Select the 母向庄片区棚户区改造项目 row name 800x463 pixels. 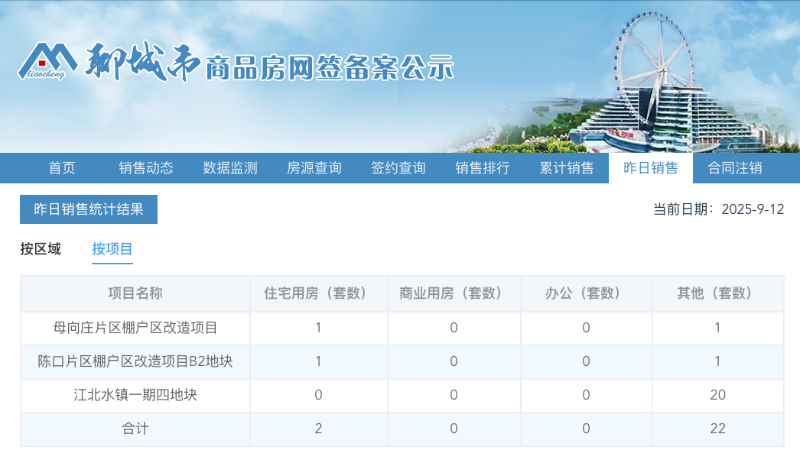[x=135, y=328]
